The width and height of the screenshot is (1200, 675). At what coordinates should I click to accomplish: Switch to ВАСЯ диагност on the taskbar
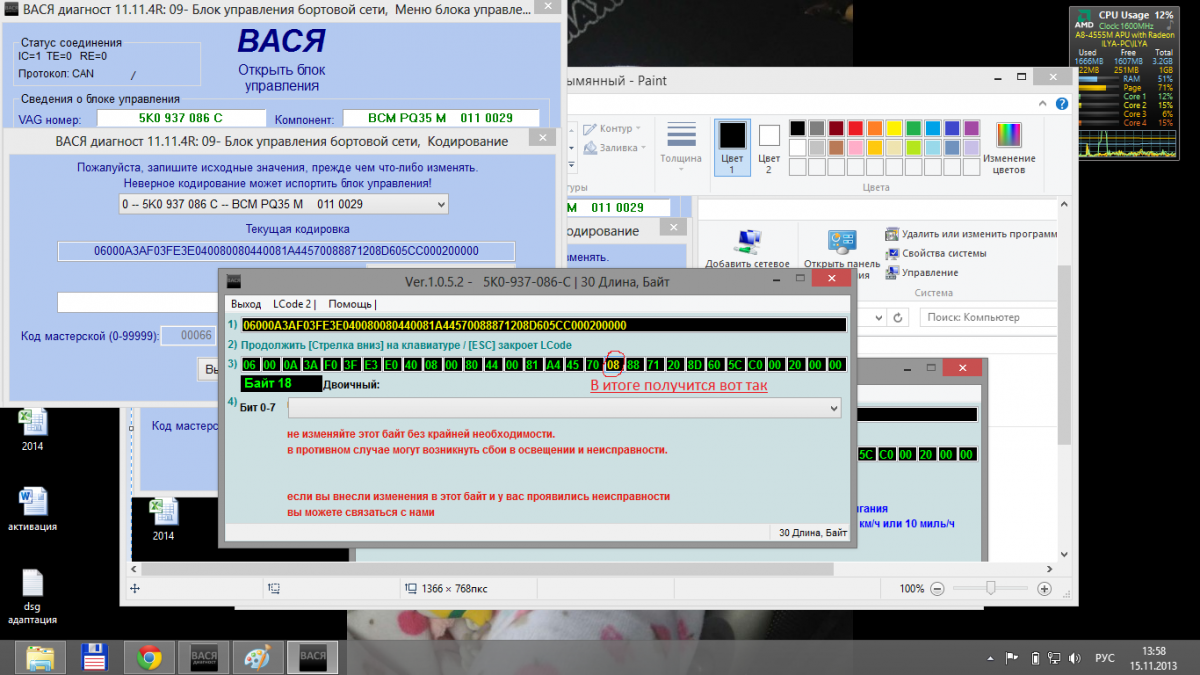(204, 657)
